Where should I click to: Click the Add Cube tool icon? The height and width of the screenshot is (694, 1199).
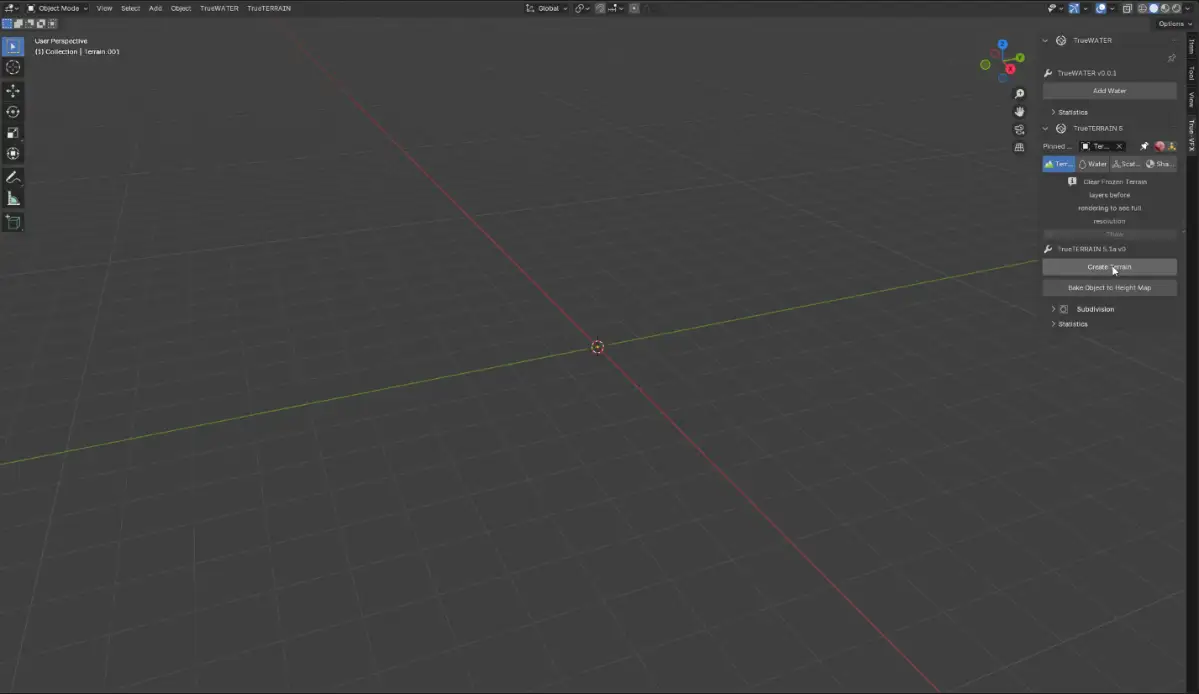point(13,222)
